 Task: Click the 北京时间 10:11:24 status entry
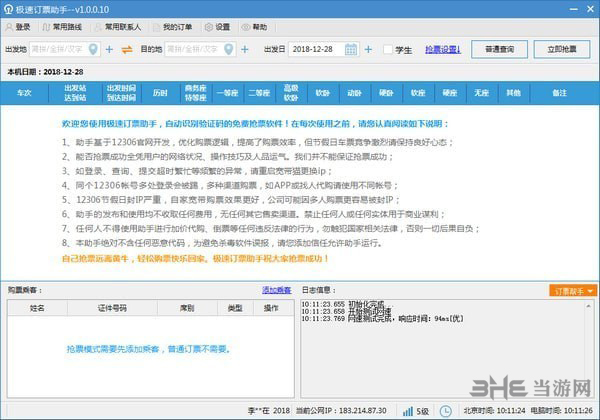pyautogui.click(x=494, y=411)
